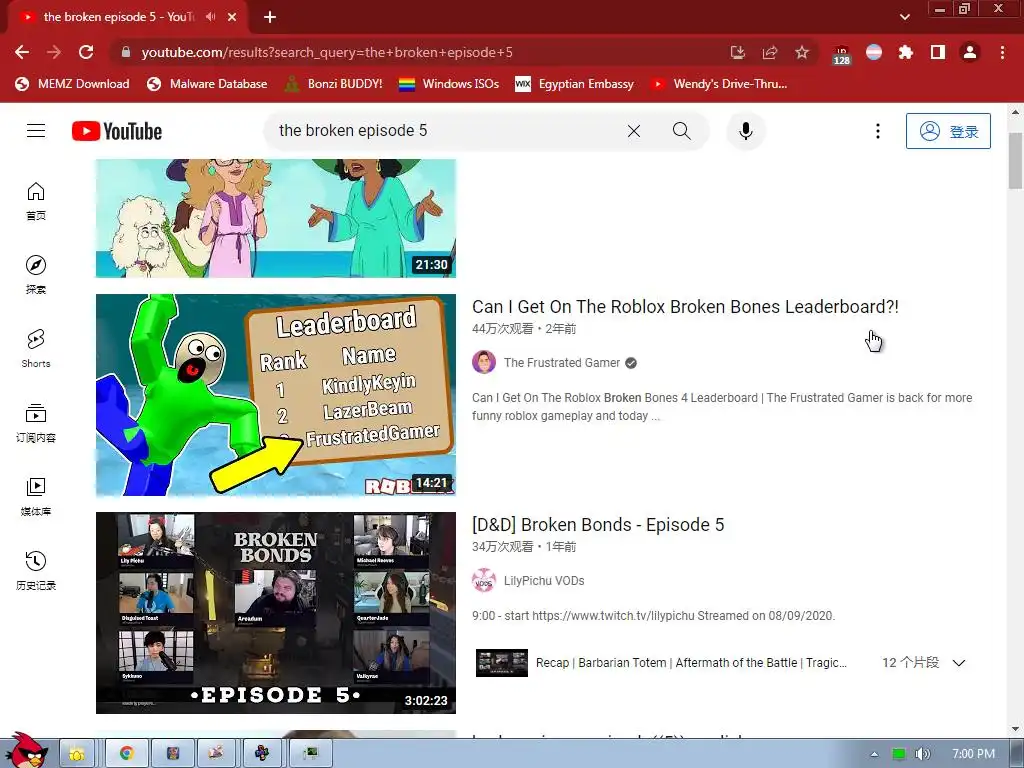Open Wendy's Drive-Thru bookmark

719,84
